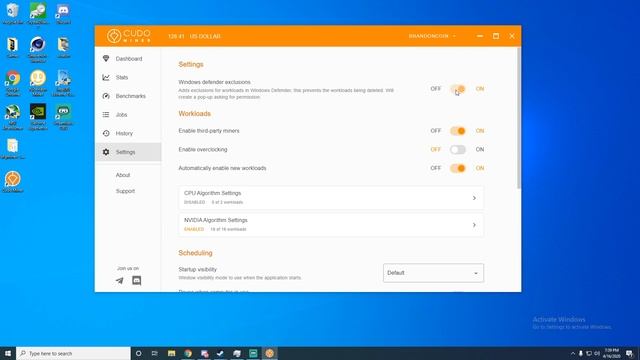Click the Jobs list icon
Image resolution: width=640 pixels, height=360 pixels.
(106, 115)
